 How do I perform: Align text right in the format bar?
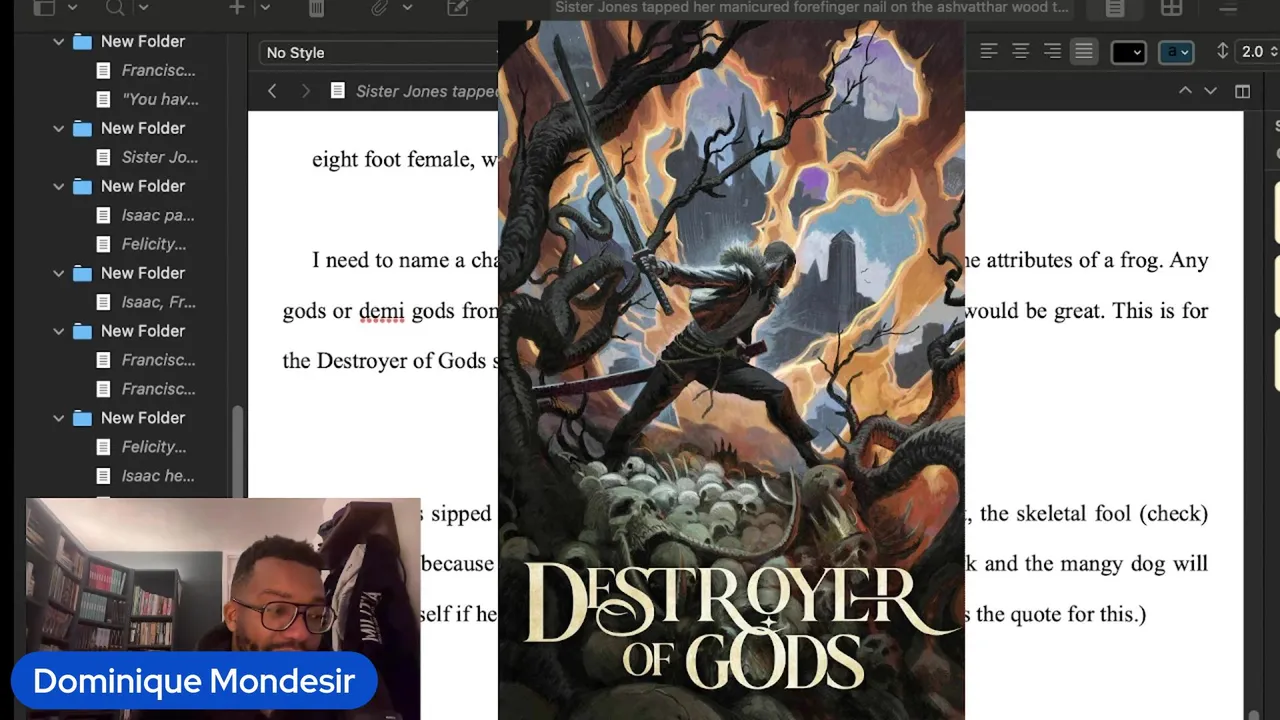tap(1052, 52)
